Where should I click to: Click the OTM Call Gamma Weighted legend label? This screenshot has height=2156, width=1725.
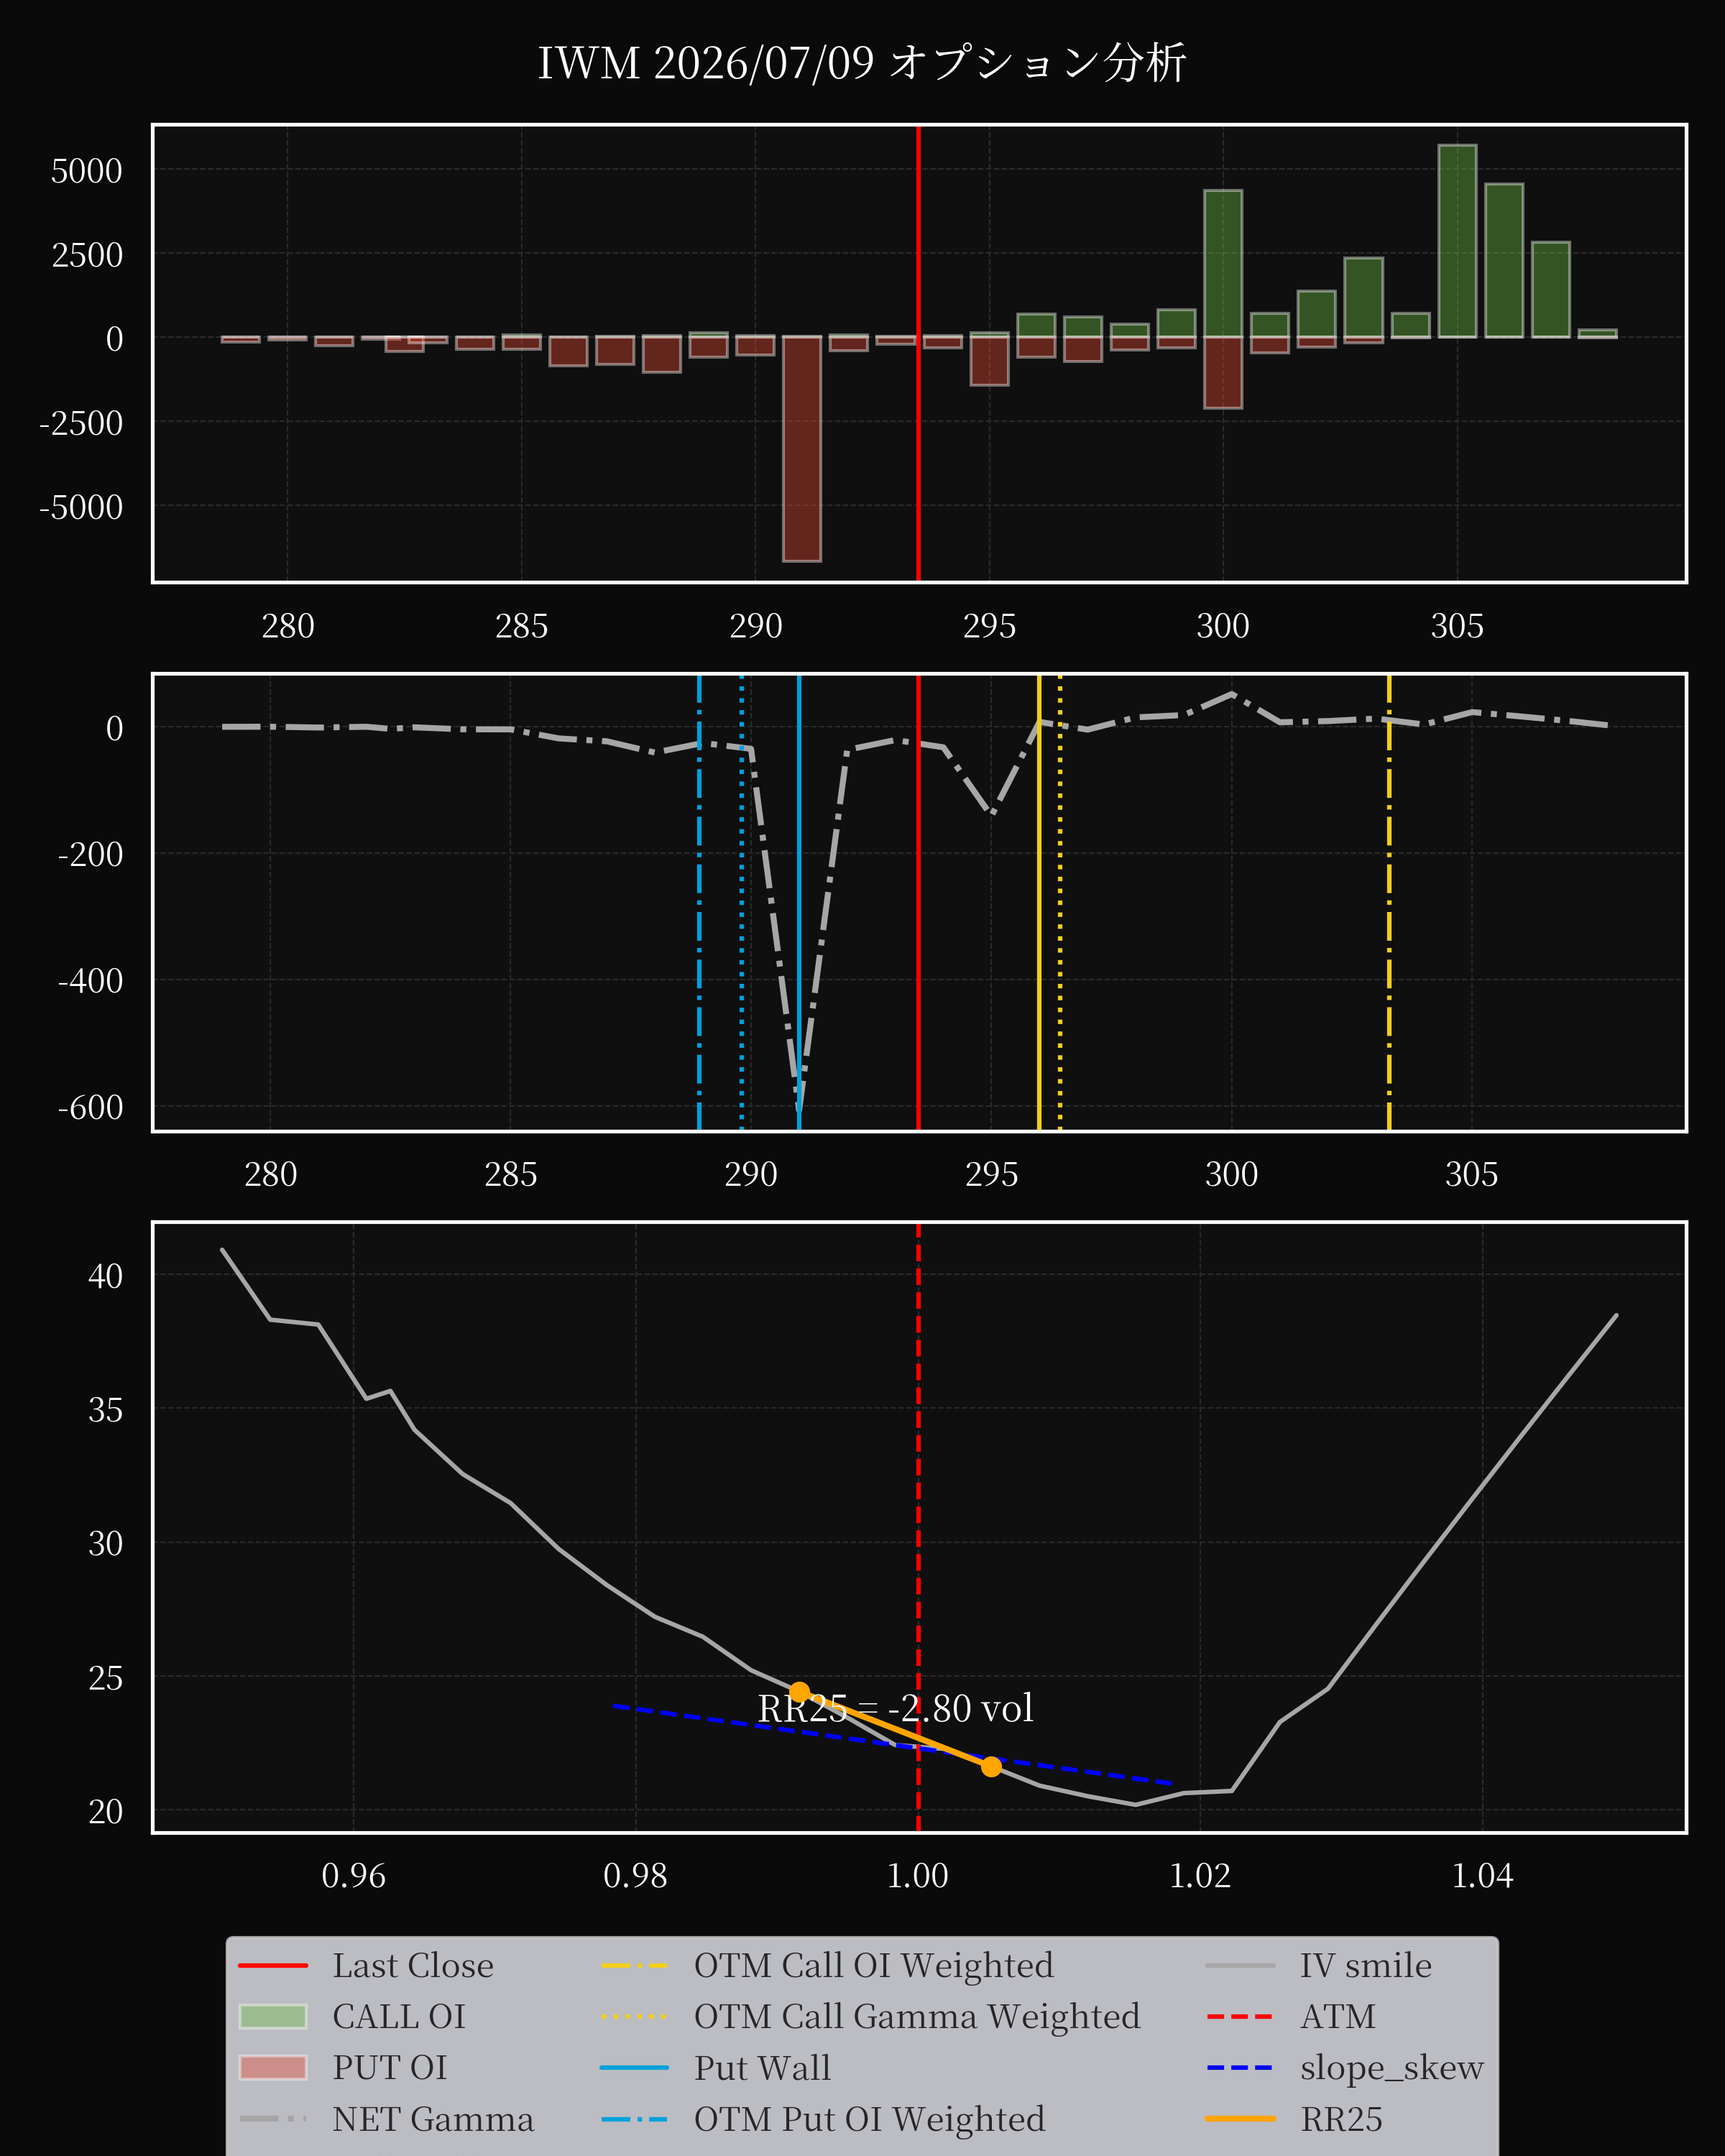[x=917, y=2017]
